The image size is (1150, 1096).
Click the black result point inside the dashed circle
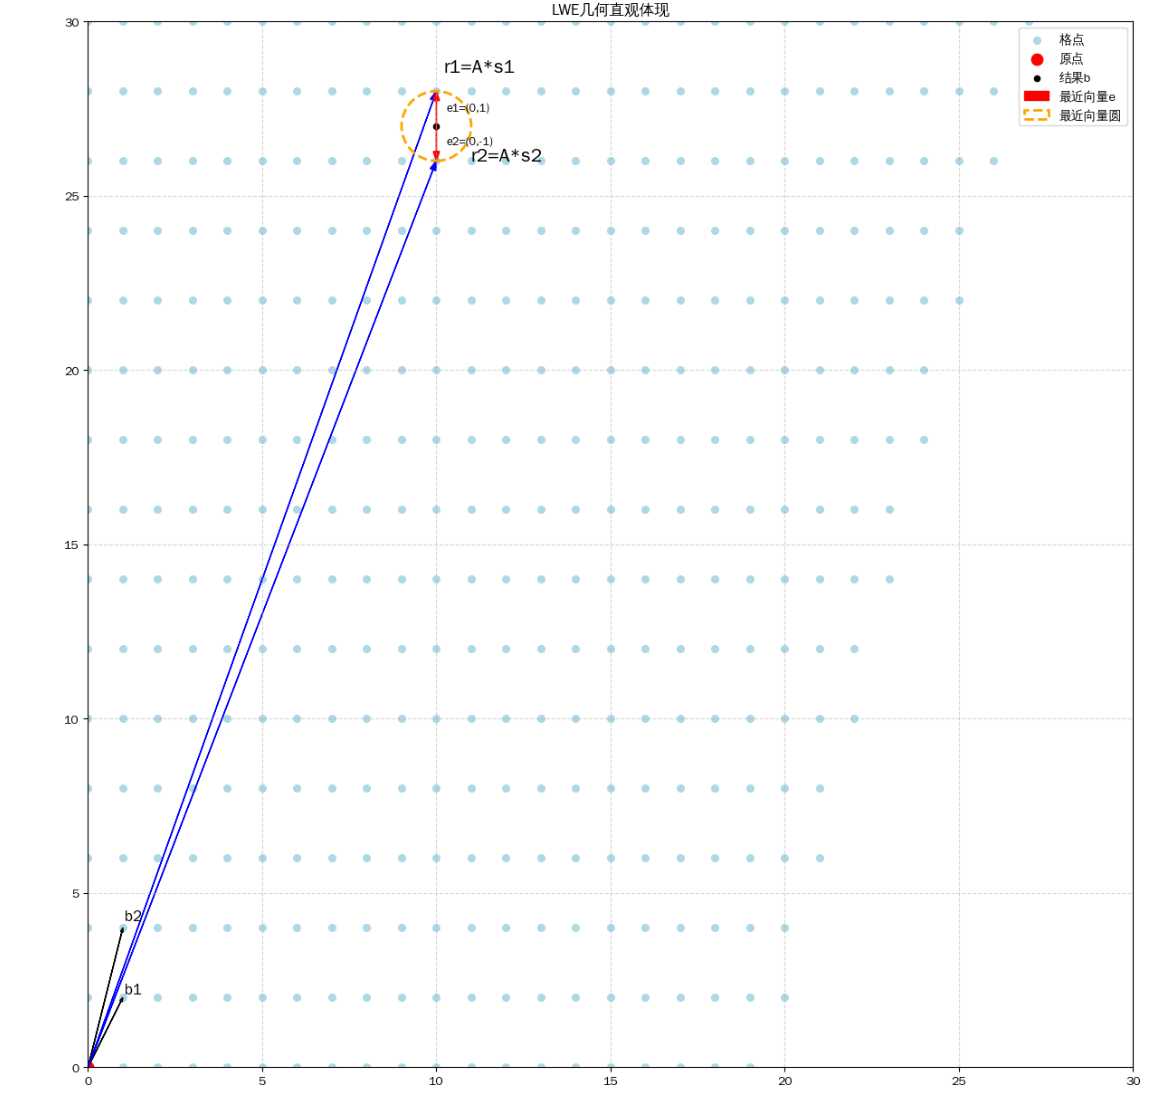[436, 126]
